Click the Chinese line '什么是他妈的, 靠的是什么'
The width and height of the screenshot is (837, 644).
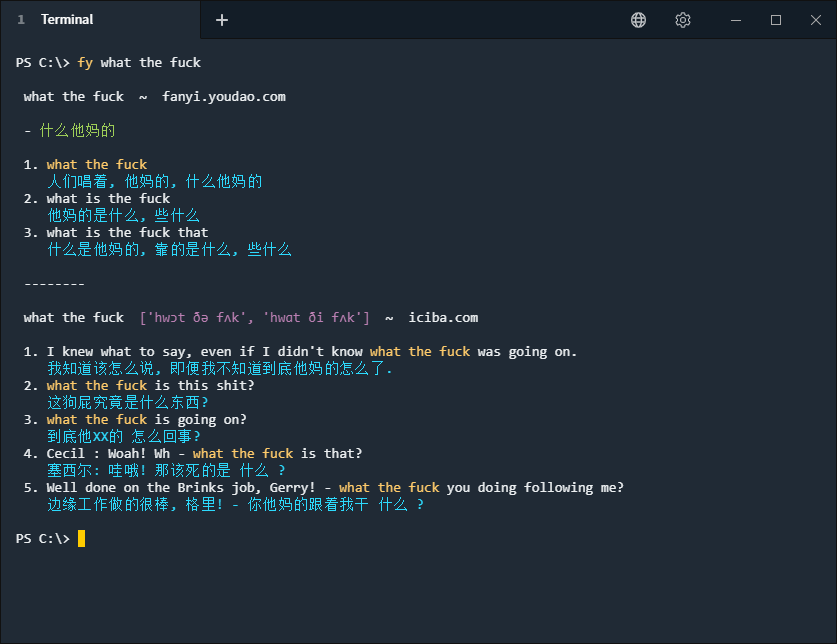click(170, 249)
